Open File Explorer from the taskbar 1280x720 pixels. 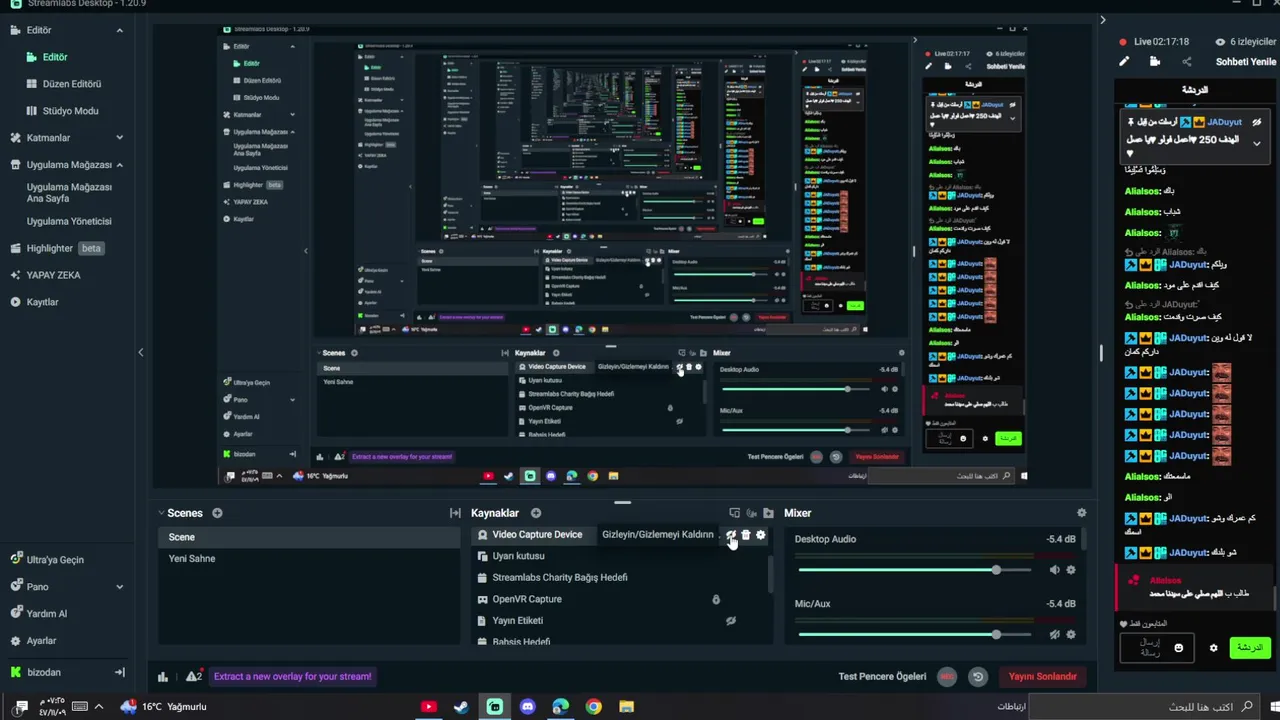627,707
